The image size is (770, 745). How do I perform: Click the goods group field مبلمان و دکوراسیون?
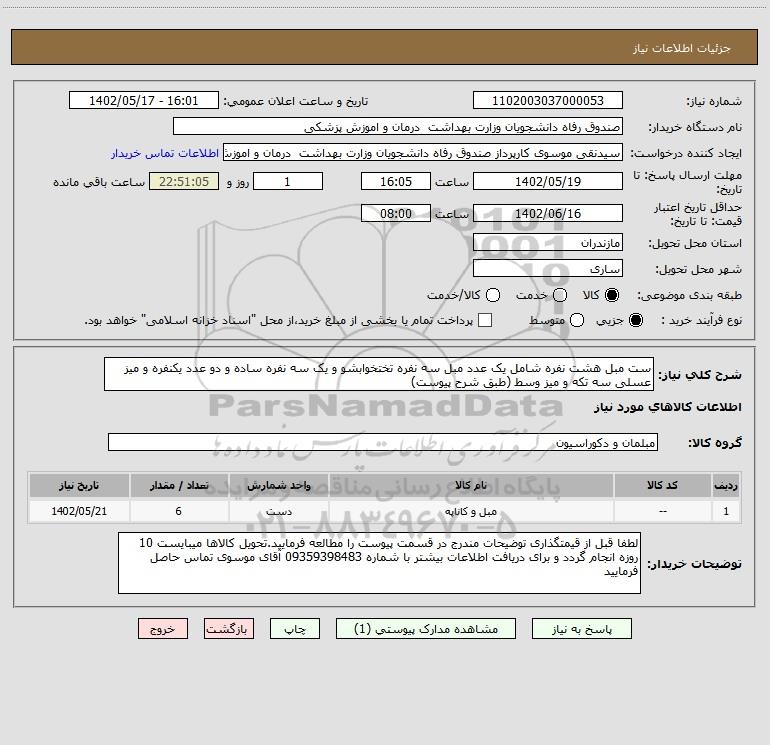[x=383, y=442]
